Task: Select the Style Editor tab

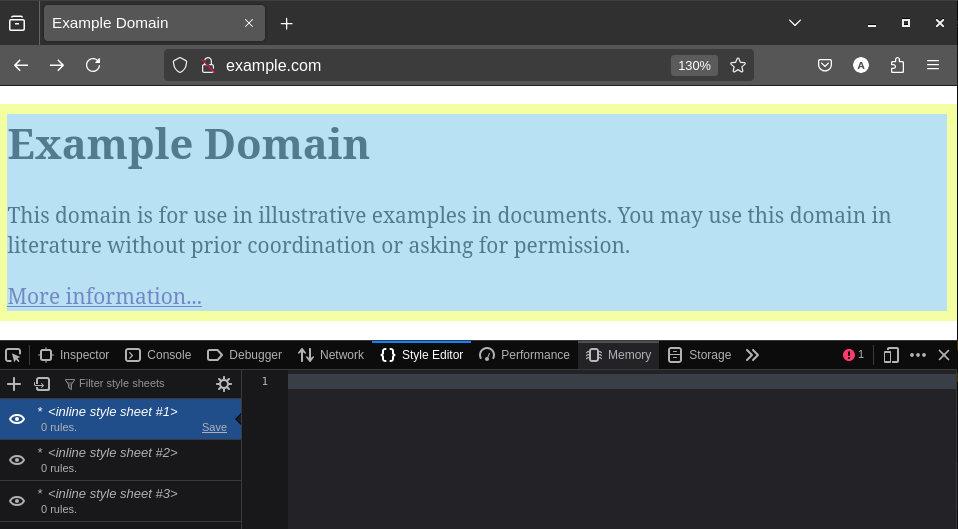Action: coord(422,355)
